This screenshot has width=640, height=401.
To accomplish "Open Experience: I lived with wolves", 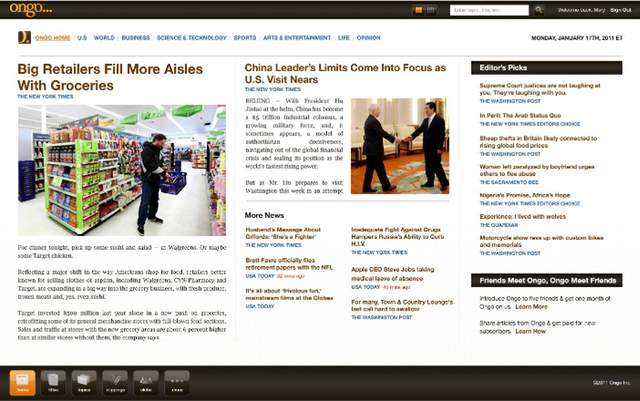I will coord(523,216).
